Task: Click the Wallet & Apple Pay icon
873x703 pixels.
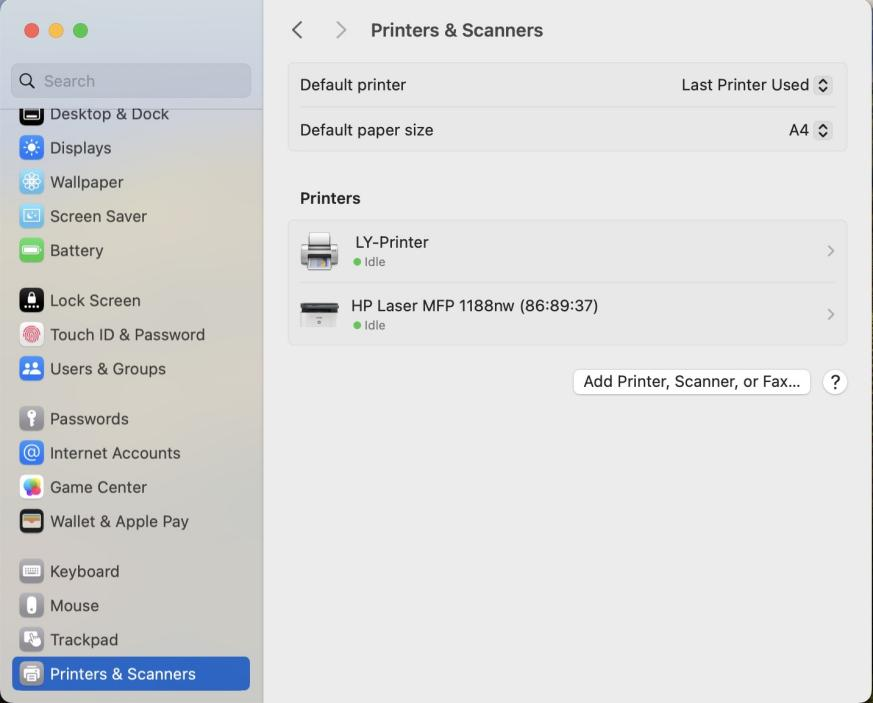Action: tap(32, 521)
